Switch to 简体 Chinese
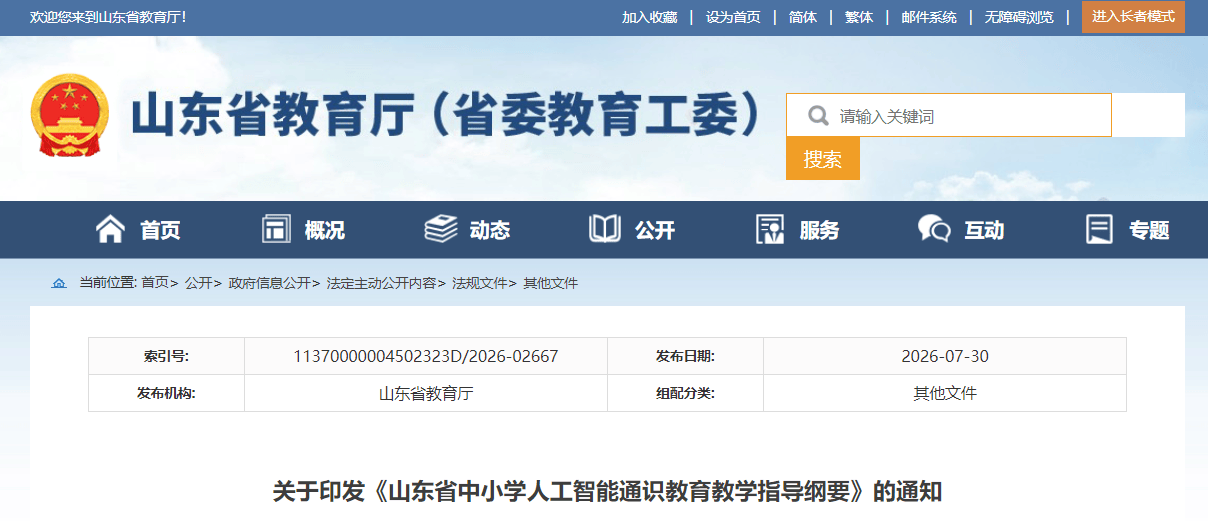The width and height of the screenshot is (1208, 521). (x=802, y=17)
